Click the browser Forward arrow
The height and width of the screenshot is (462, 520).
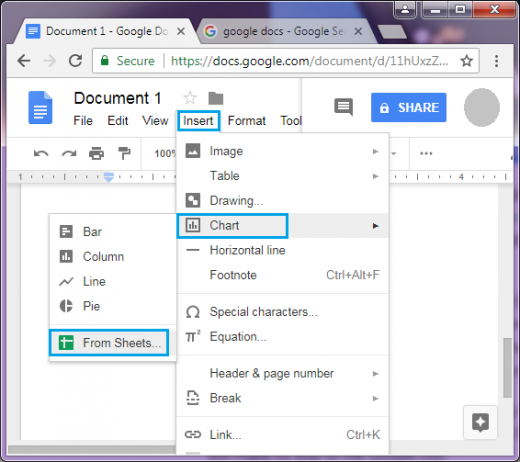50,61
